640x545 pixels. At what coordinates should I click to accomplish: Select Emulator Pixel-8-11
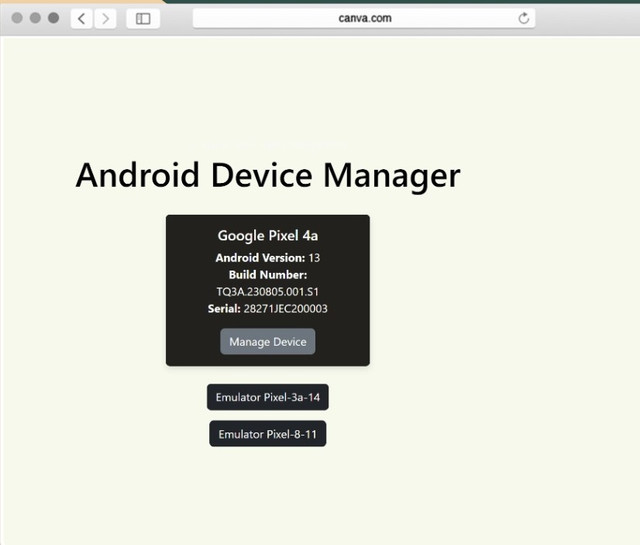(x=268, y=434)
